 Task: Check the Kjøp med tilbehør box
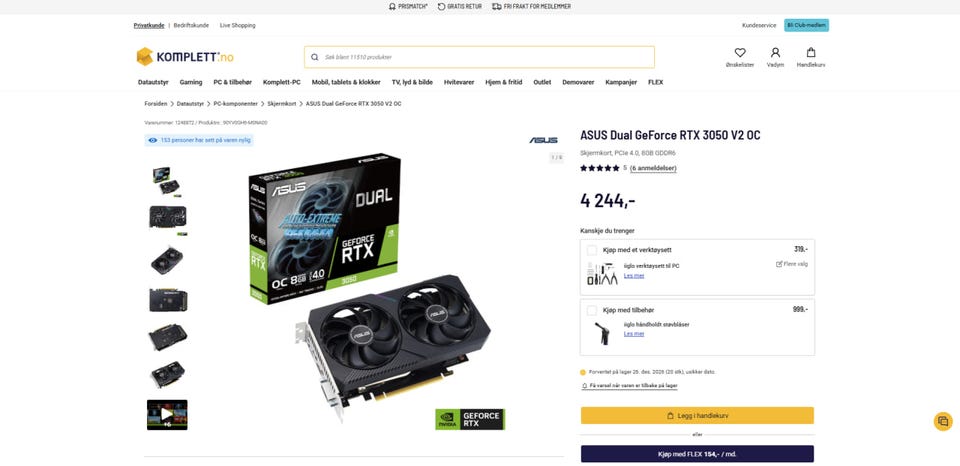pyautogui.click(x=591, y=310)
